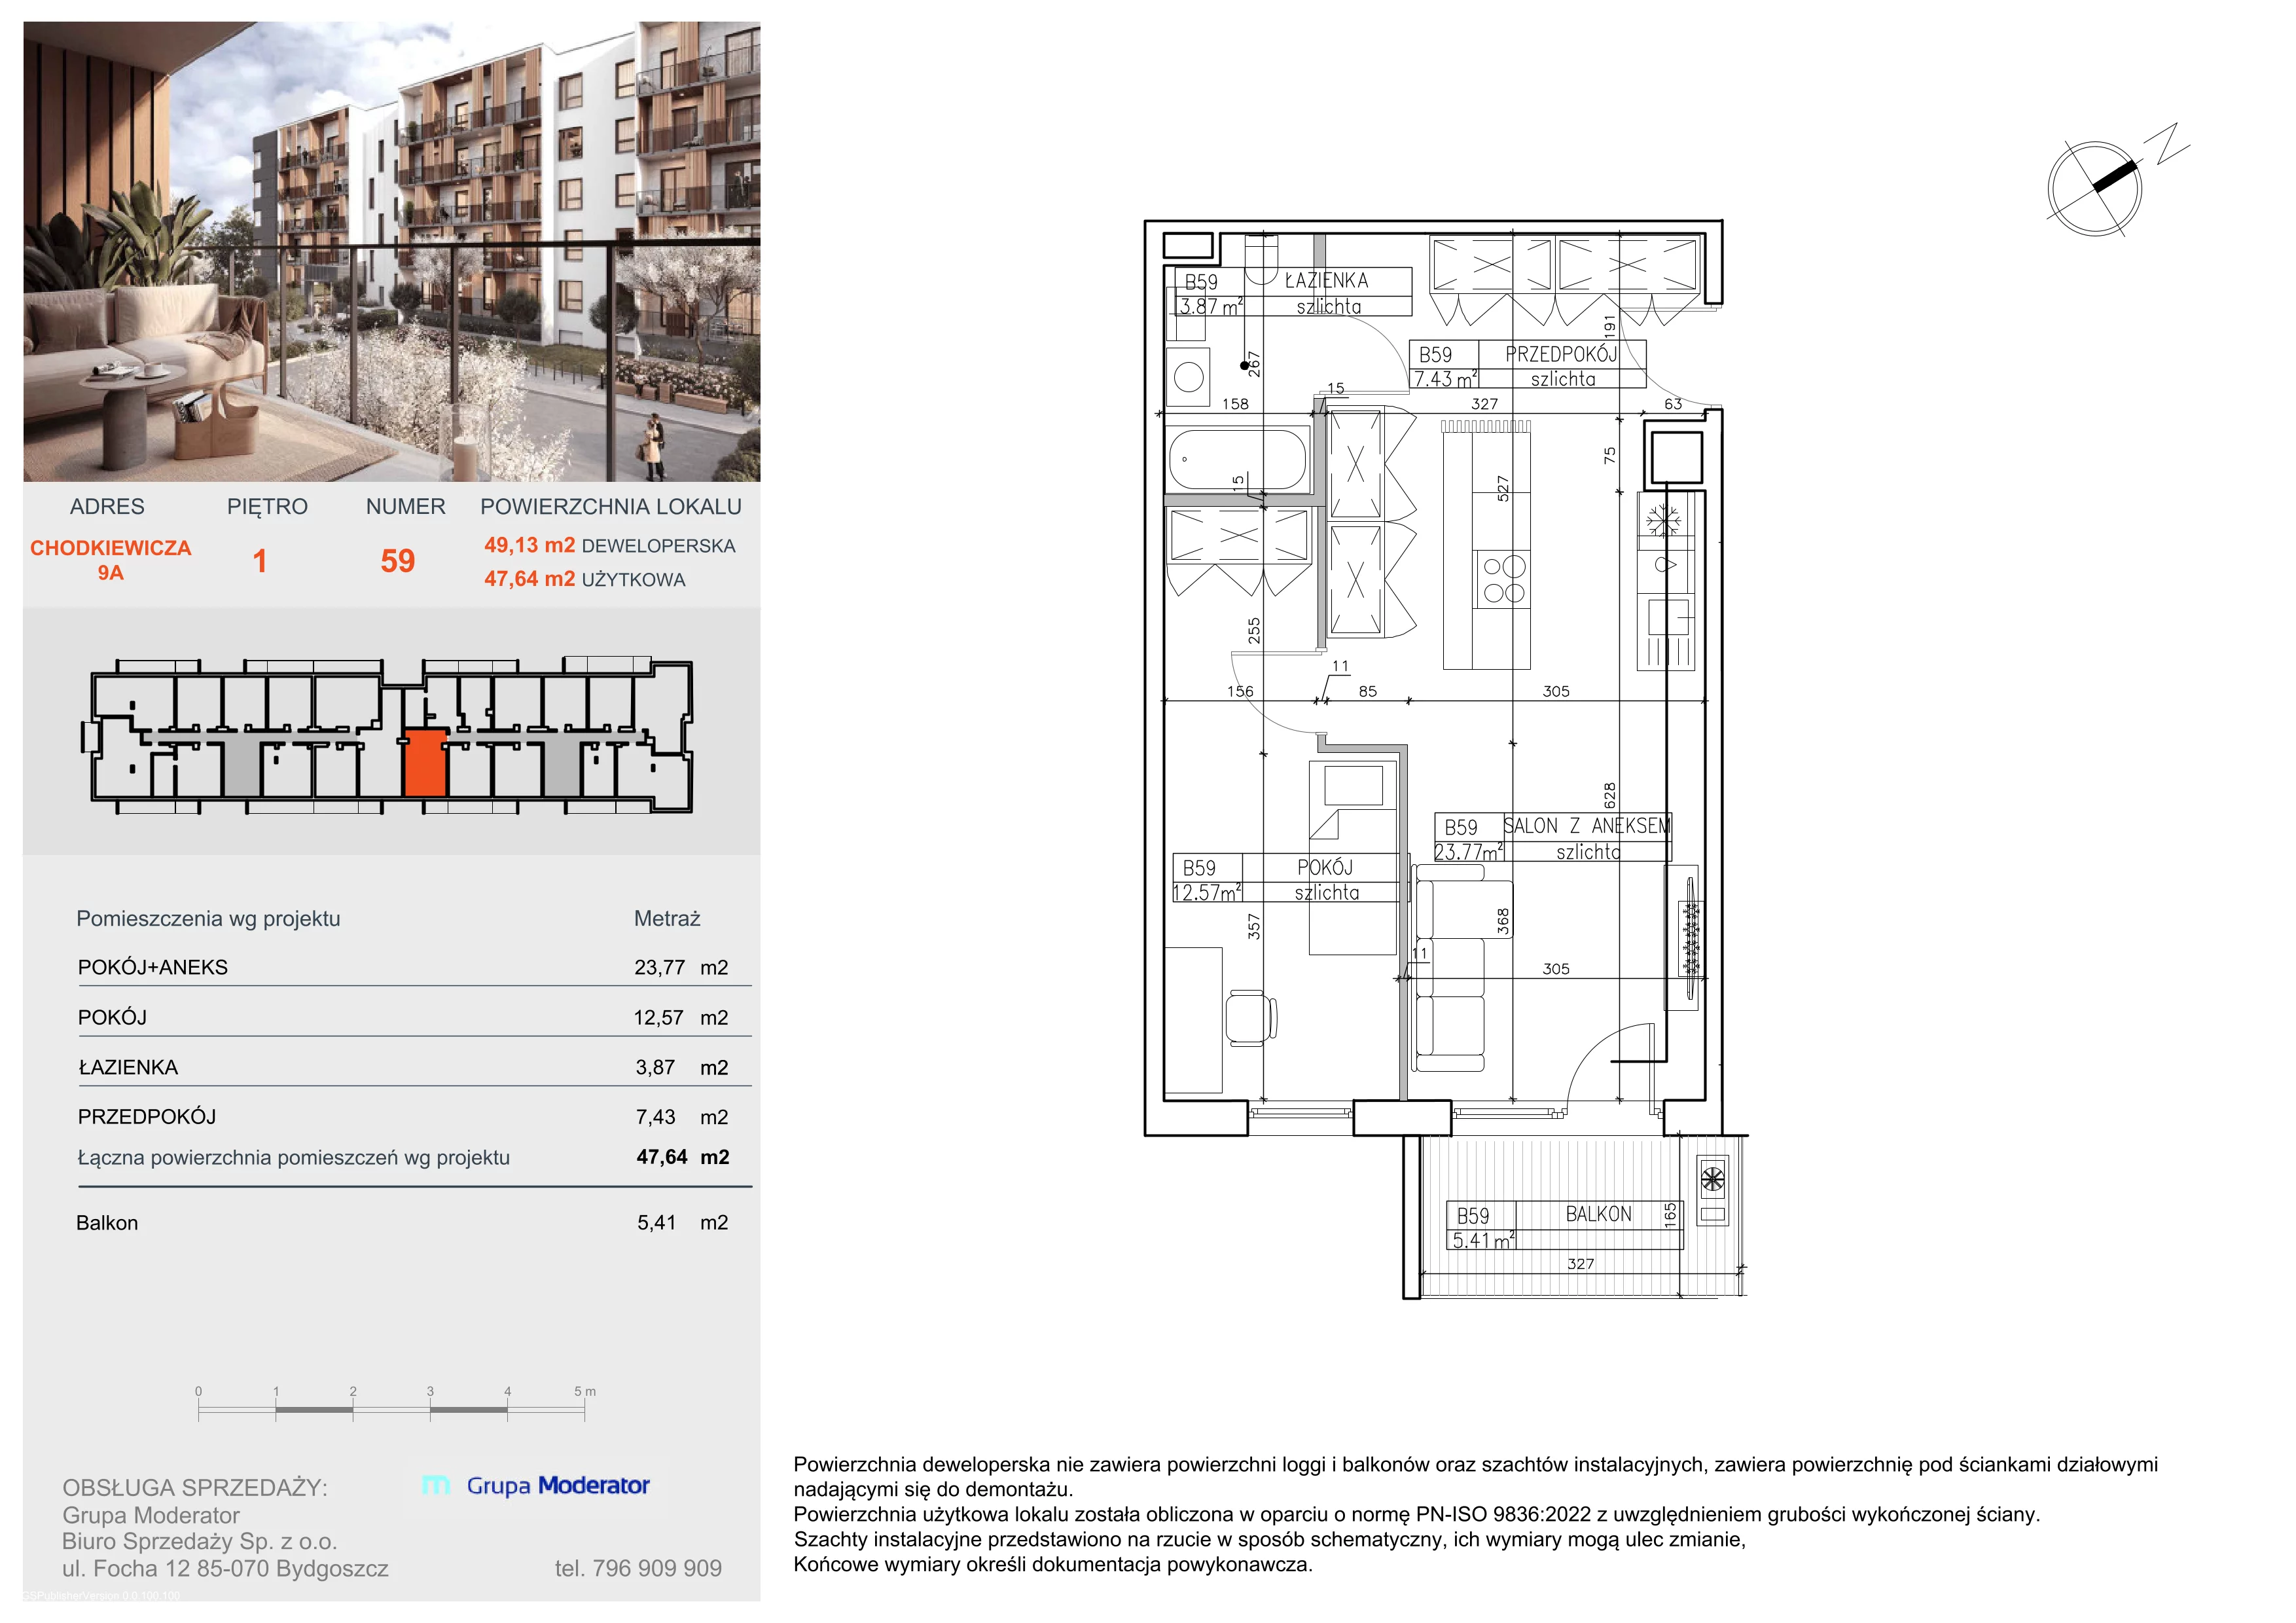Click the ADRES heading

point(107,506)
